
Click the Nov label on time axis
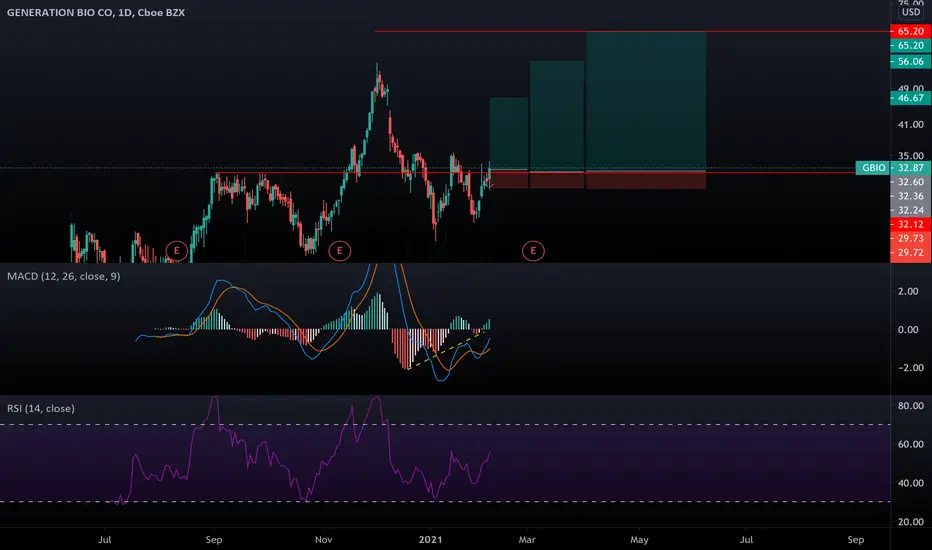point(323,540)
